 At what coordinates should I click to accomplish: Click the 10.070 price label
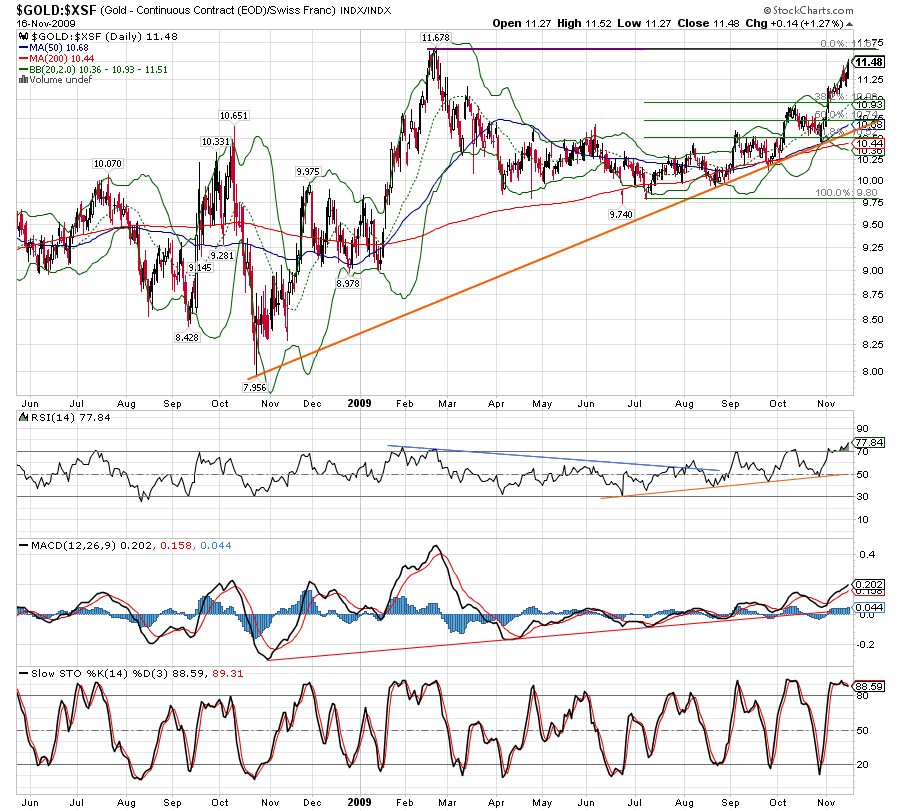point(108,164)
